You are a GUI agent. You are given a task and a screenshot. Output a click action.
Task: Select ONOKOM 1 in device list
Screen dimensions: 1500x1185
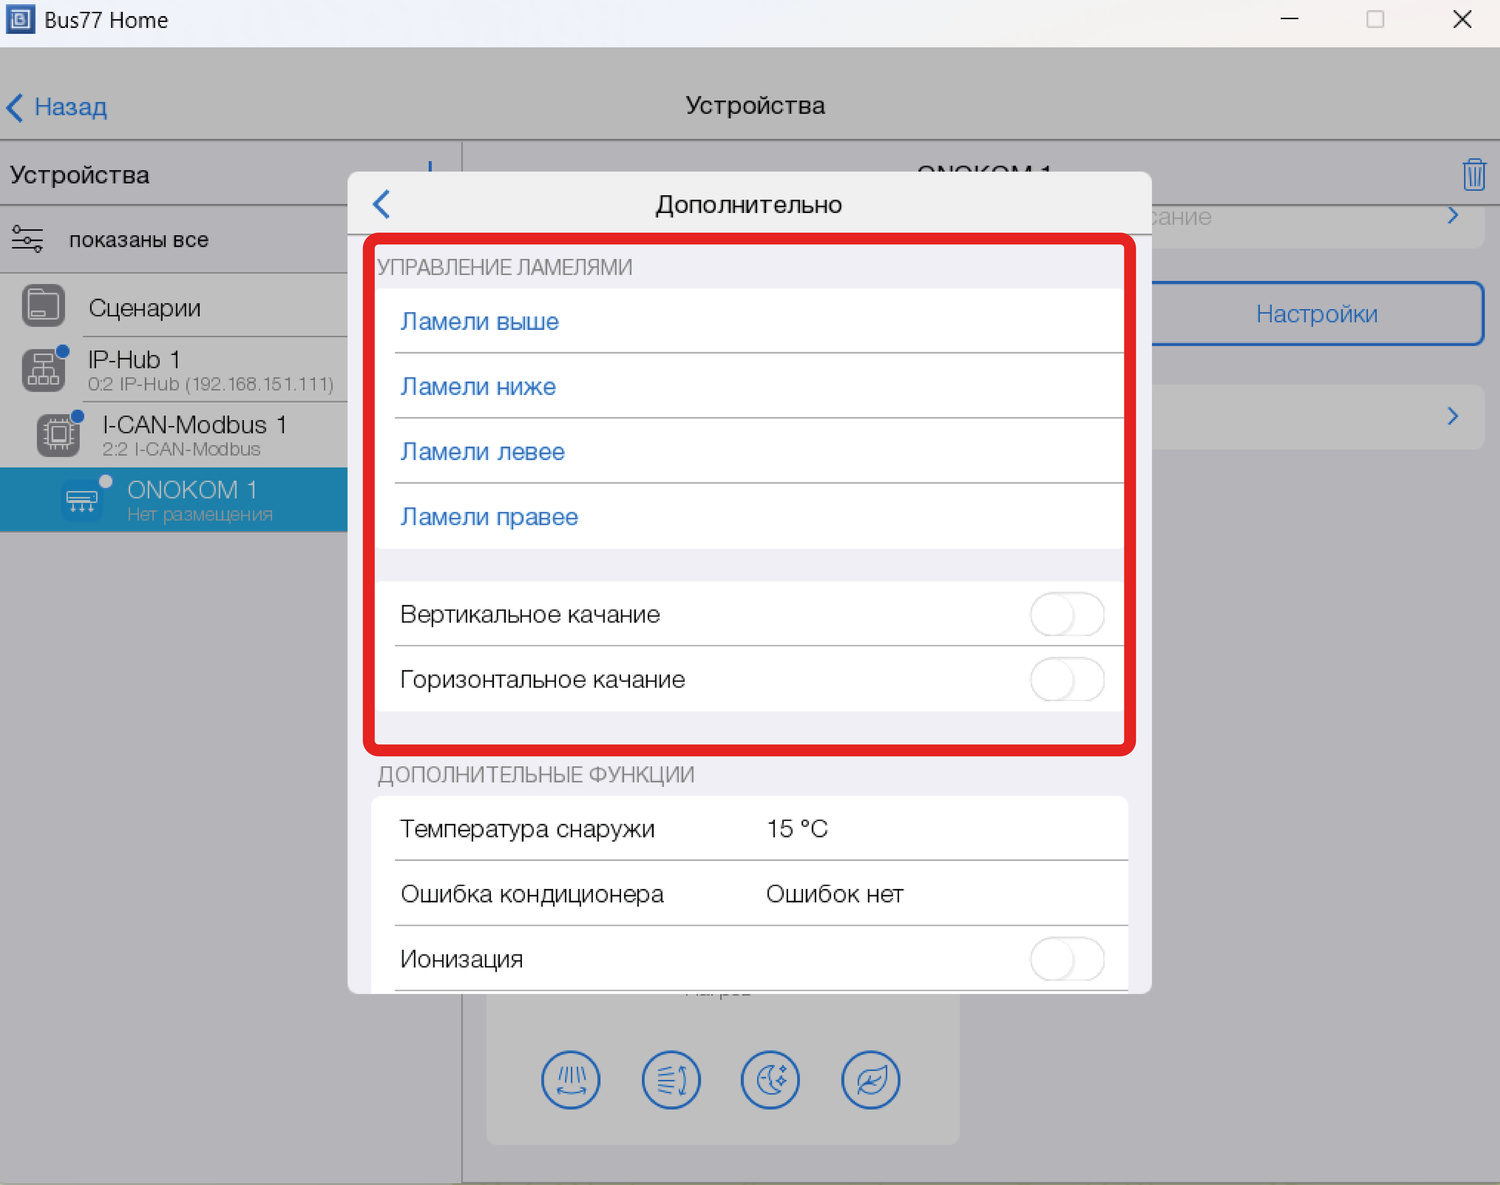tap(192, 499)
